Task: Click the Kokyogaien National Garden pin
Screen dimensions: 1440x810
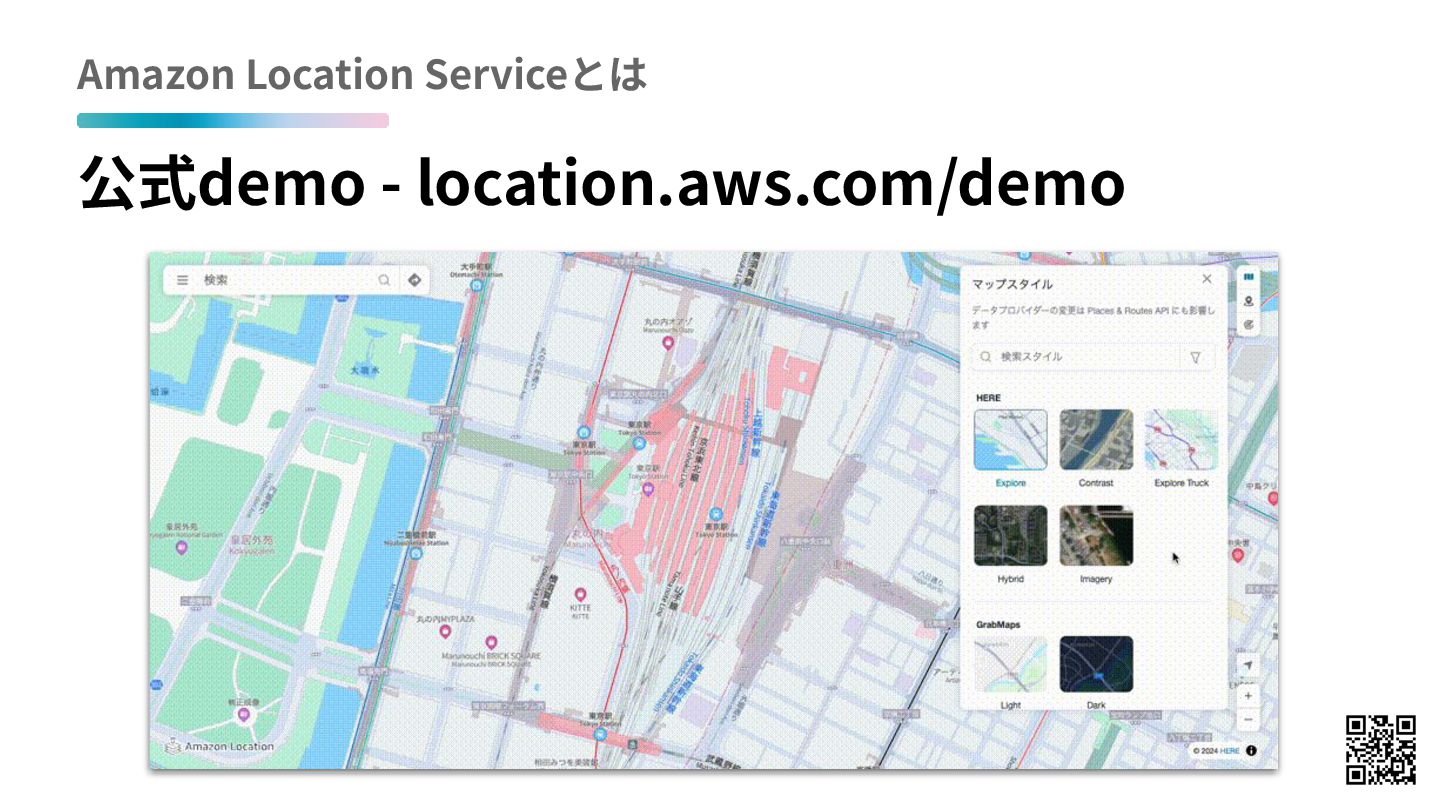Action: click(181, 548)
